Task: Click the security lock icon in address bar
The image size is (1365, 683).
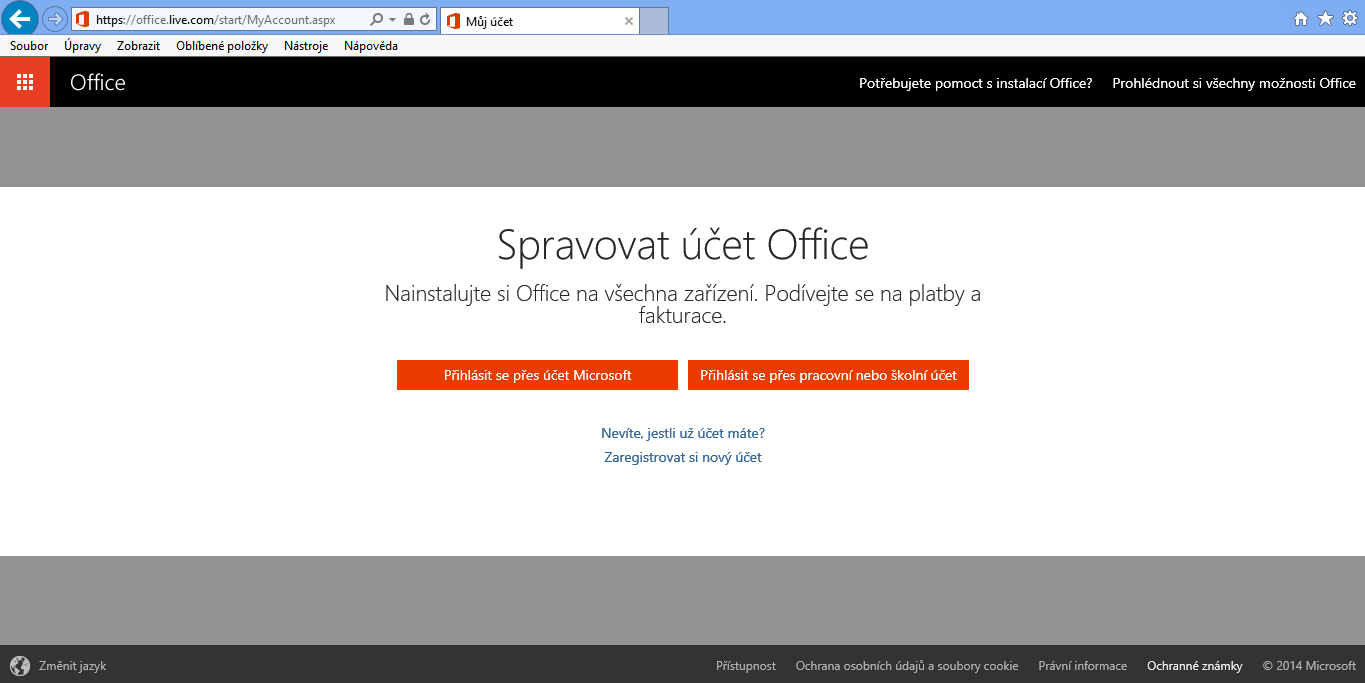Action: coord(408,19)
